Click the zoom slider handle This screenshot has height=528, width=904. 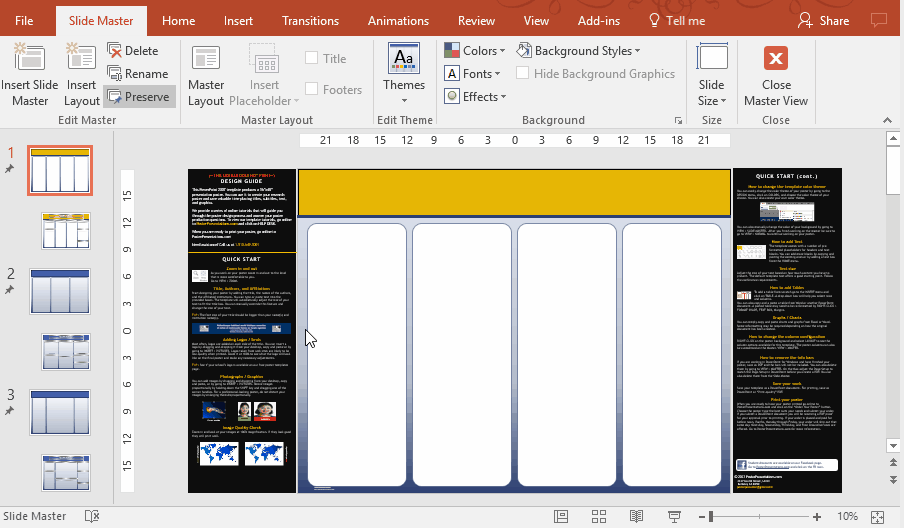[711, 517]
